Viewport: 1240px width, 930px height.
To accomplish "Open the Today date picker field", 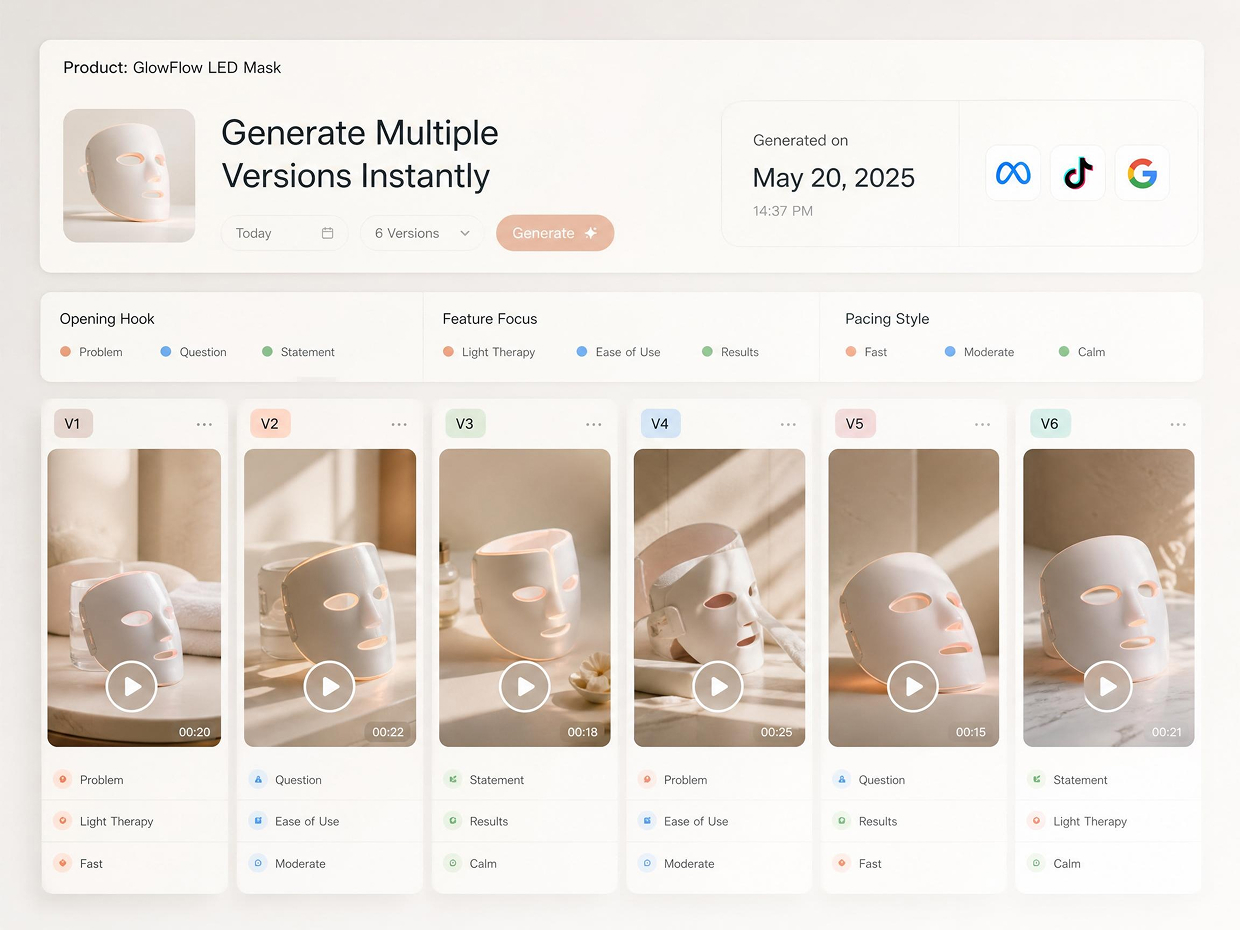I will pyautogui.click(x=284, y=233).
